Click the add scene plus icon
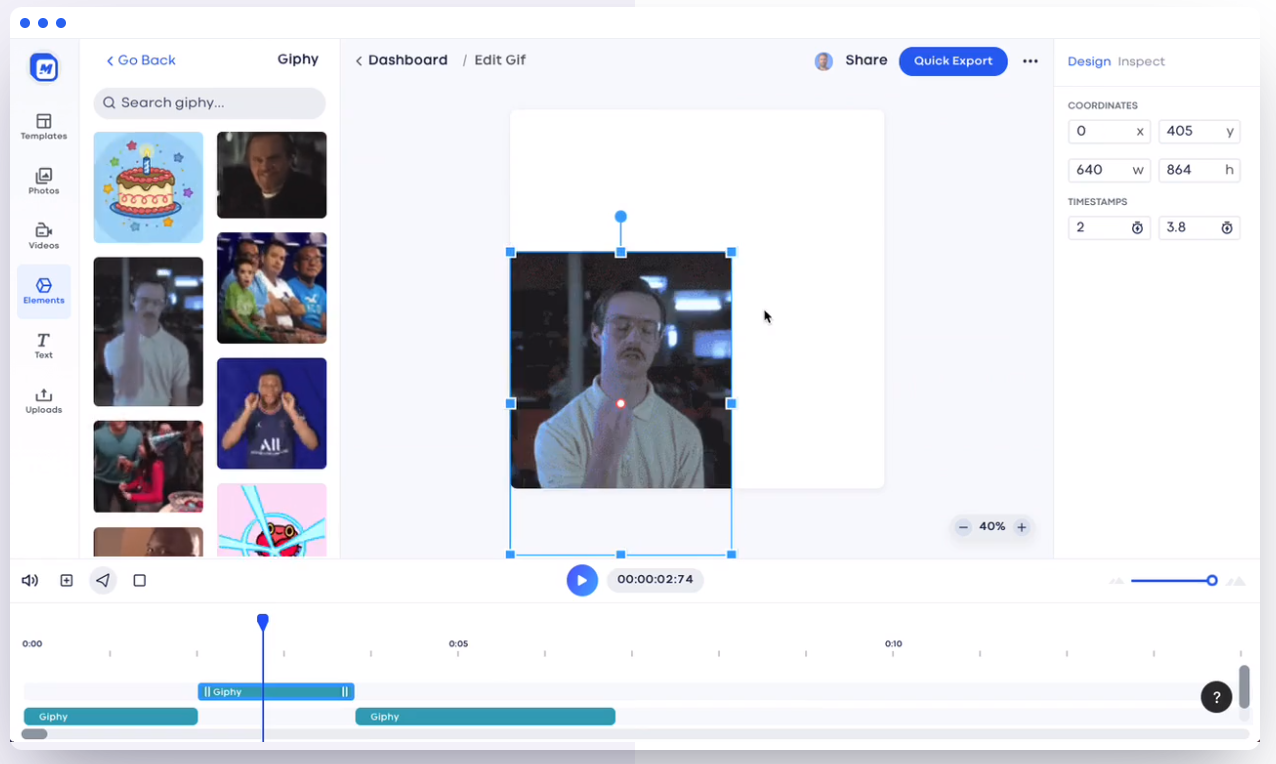1276x764 pixels. [x=67, y=580]
